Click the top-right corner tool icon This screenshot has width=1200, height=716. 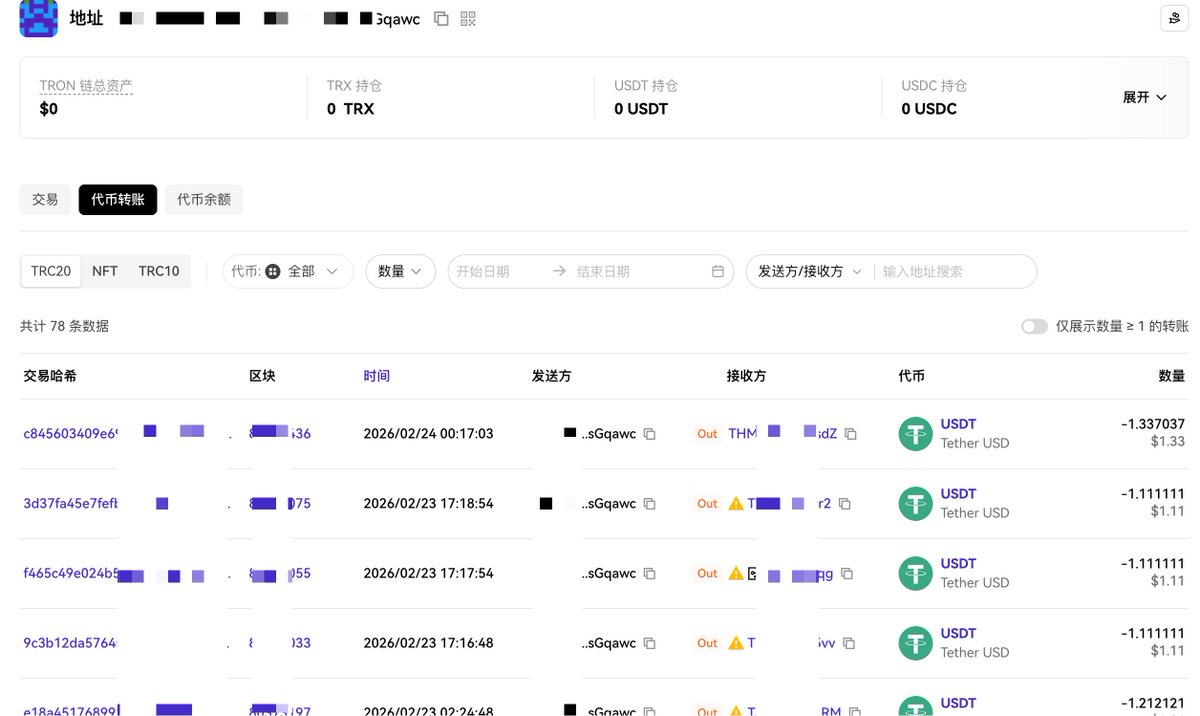click(x=1173, y=18)
